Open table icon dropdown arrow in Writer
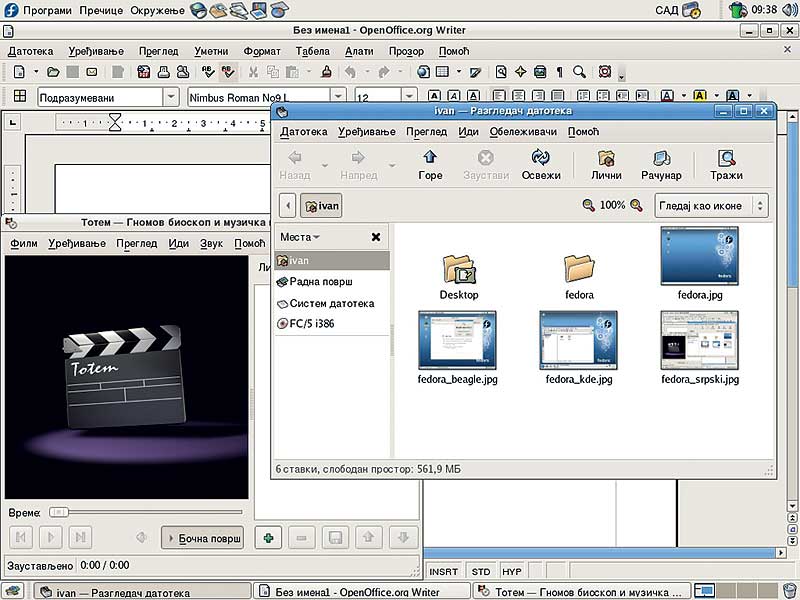The image size is (800, 600). [459, 72]
